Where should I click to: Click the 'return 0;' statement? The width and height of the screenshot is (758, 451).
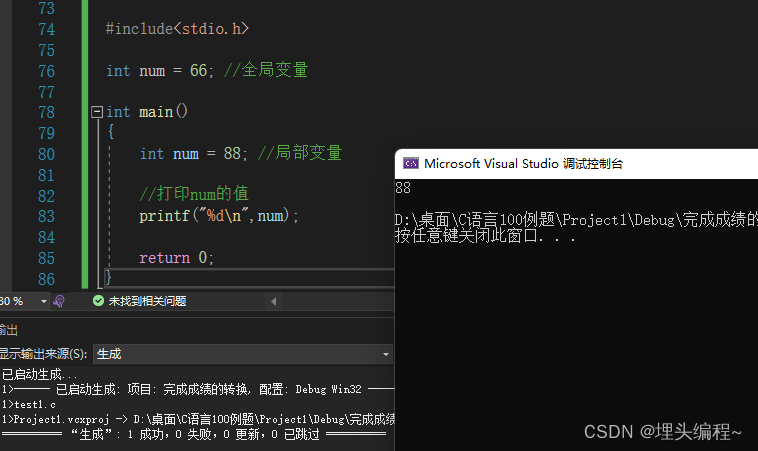pyautogui.click(x=176, y=258)
